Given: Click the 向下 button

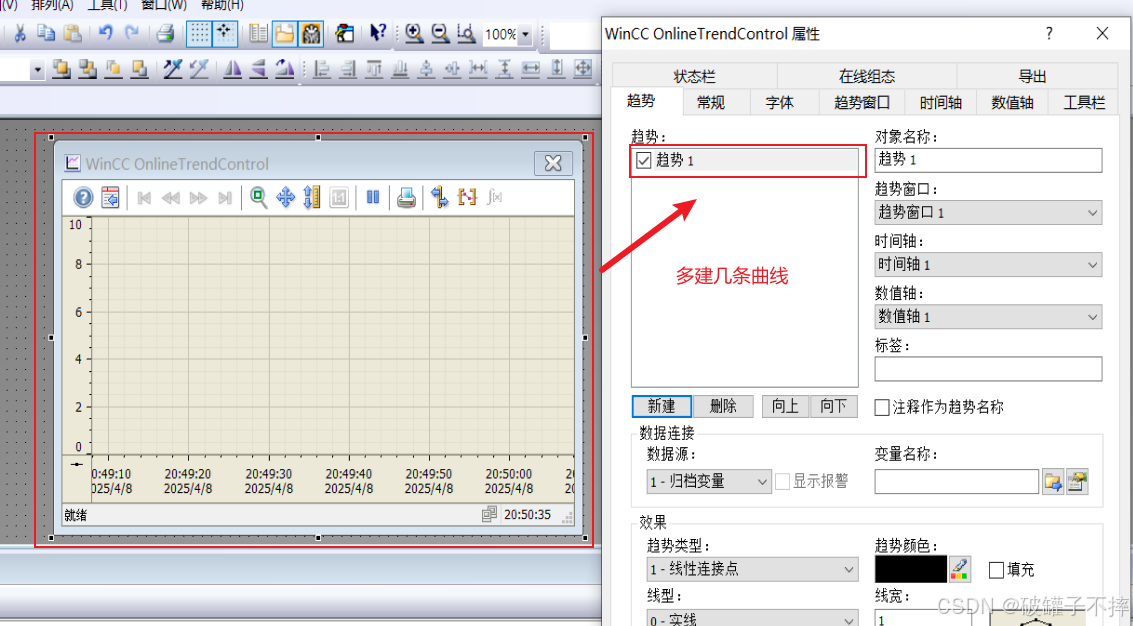Looking at the screenshot, I should pos(833,406).
